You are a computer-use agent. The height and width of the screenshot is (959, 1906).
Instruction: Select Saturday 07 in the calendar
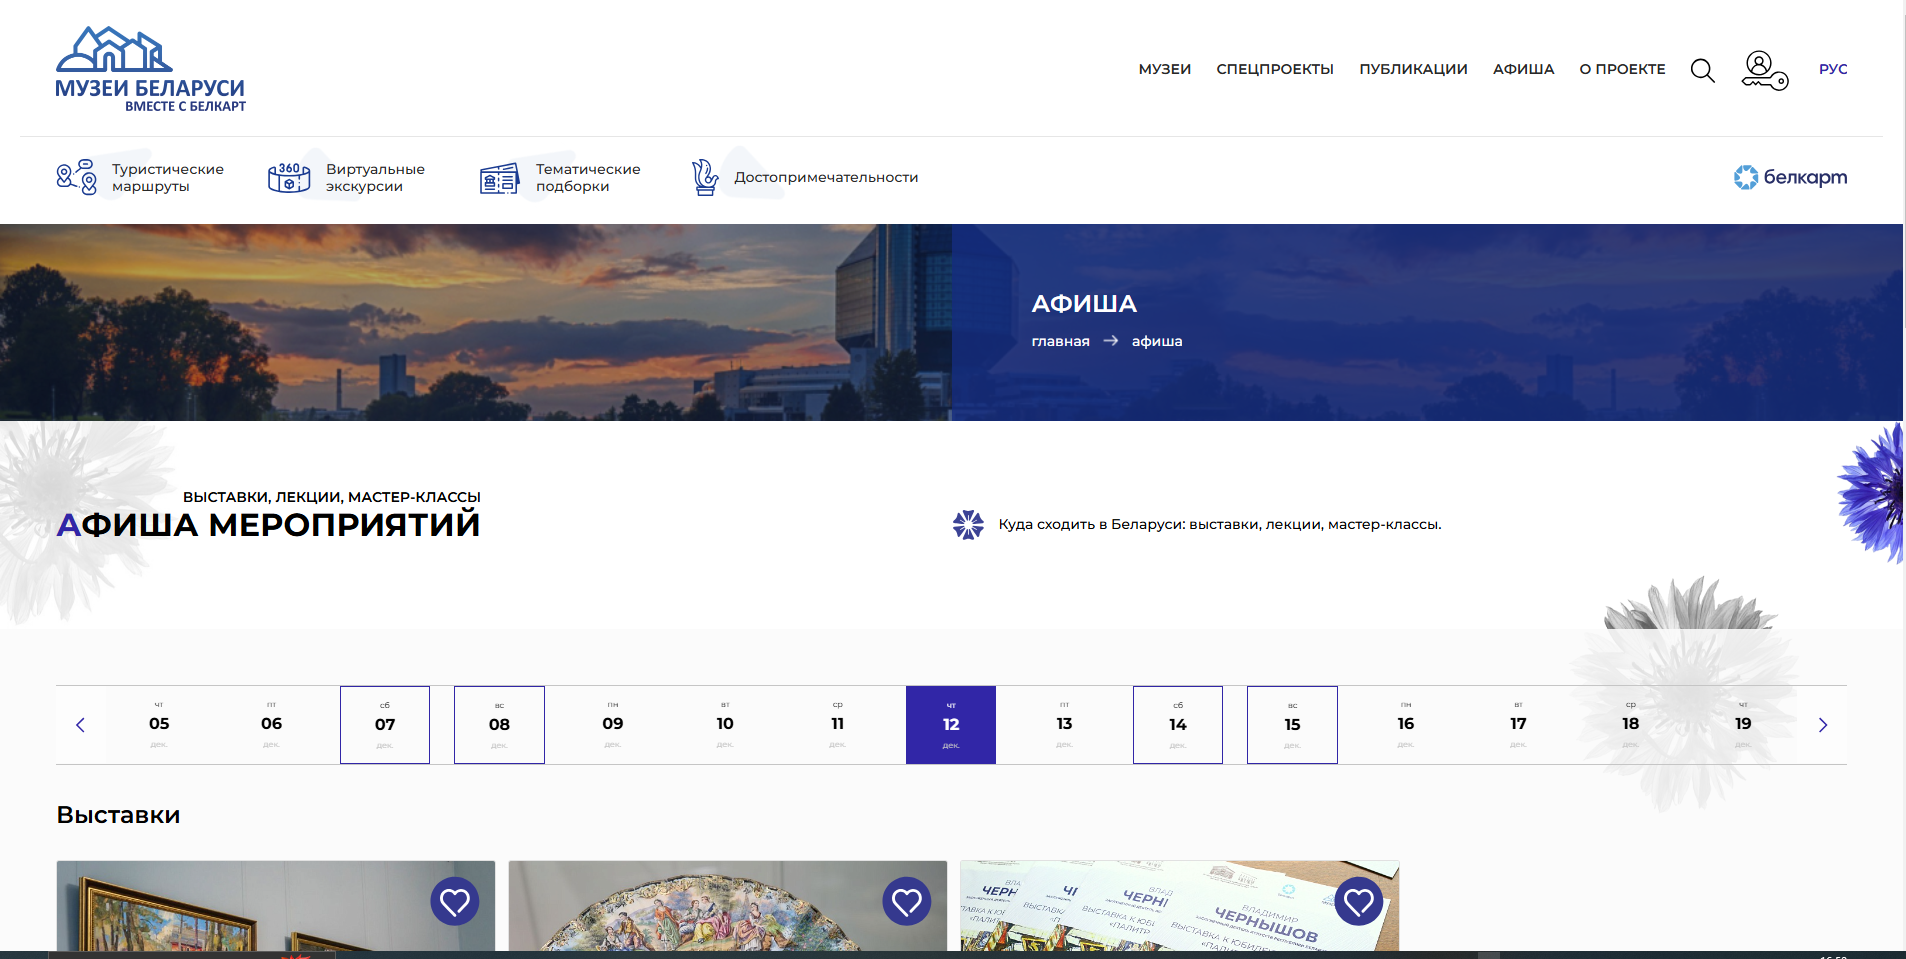pos(385,725)
